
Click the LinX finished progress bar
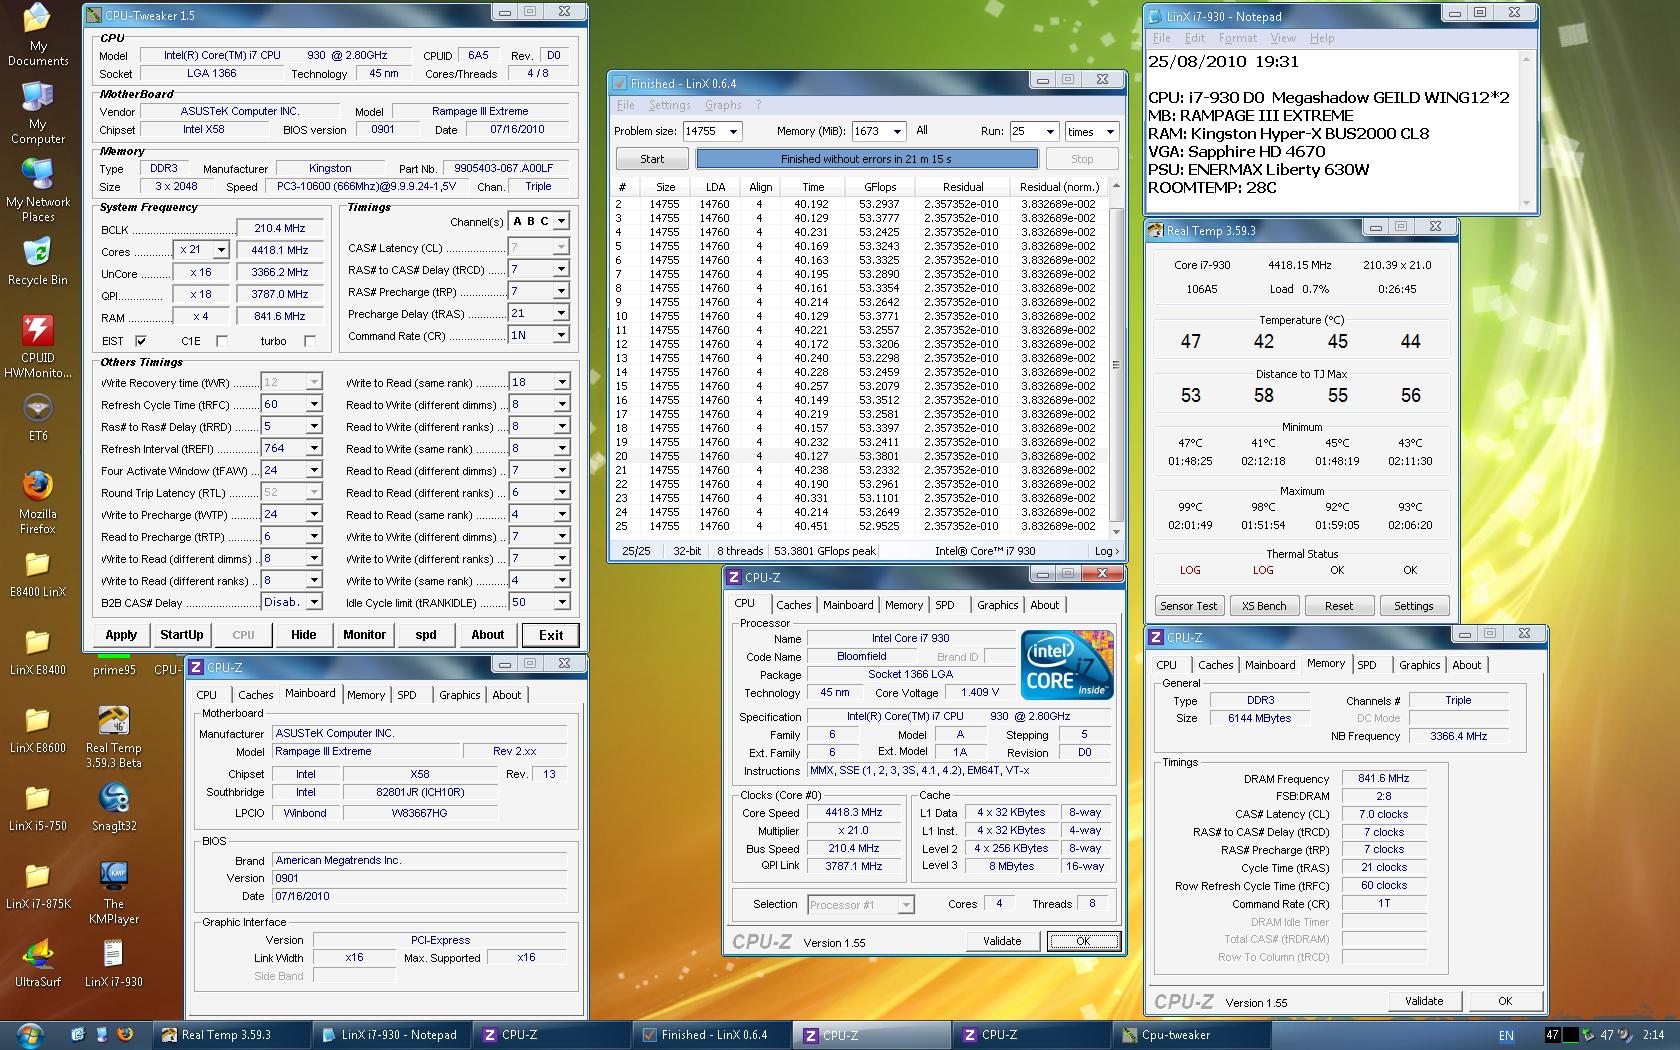pos(866,159)
